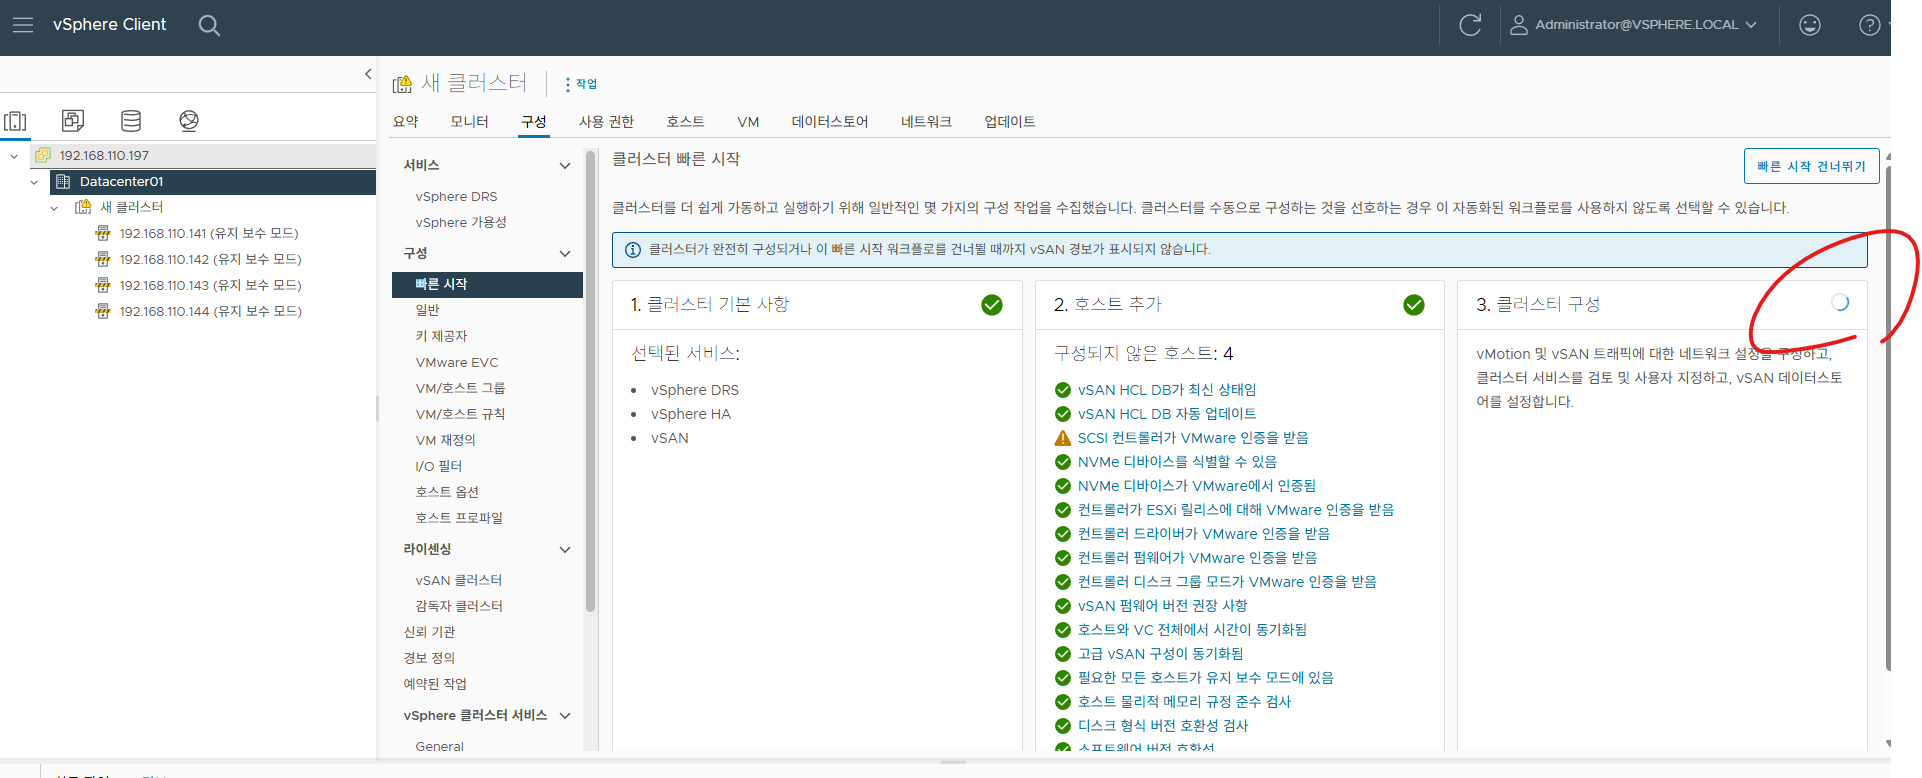Click the info icon in vSAN banner
1922x778 pixels.
(x=633, y=250)
